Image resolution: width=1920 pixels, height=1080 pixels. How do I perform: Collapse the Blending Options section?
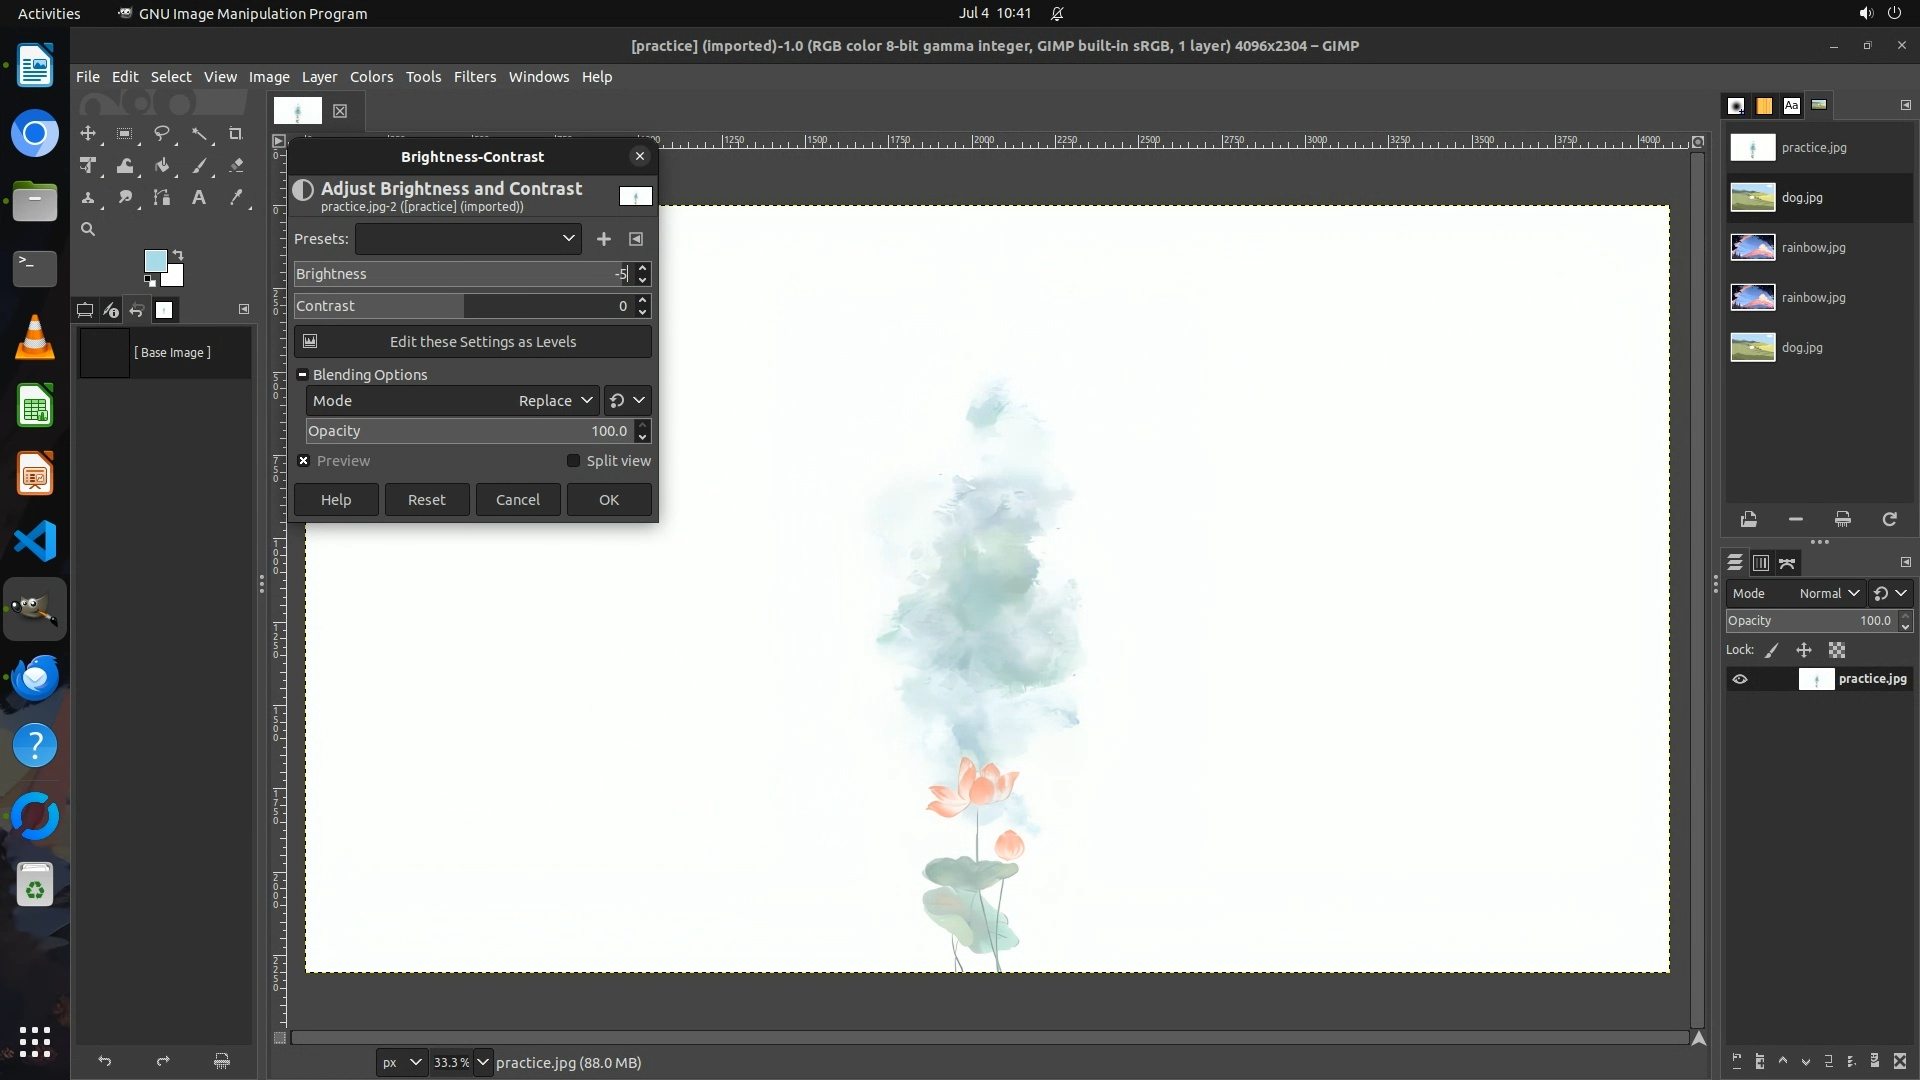coord(302,375)
